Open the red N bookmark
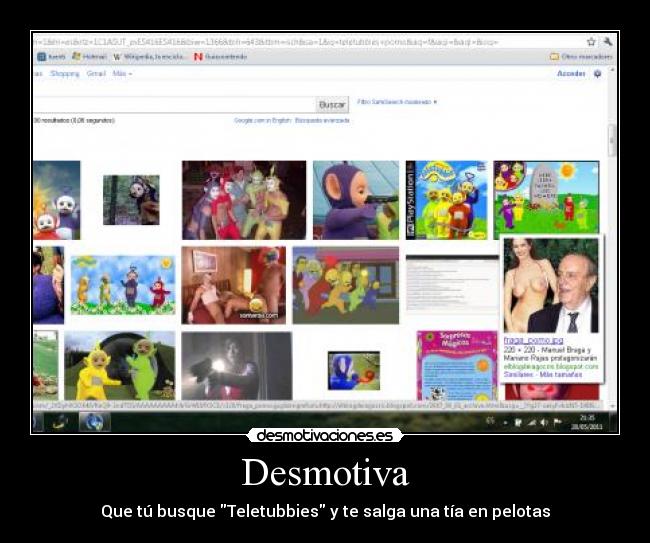This screenshot has height=543, width=650. (221, 57)
